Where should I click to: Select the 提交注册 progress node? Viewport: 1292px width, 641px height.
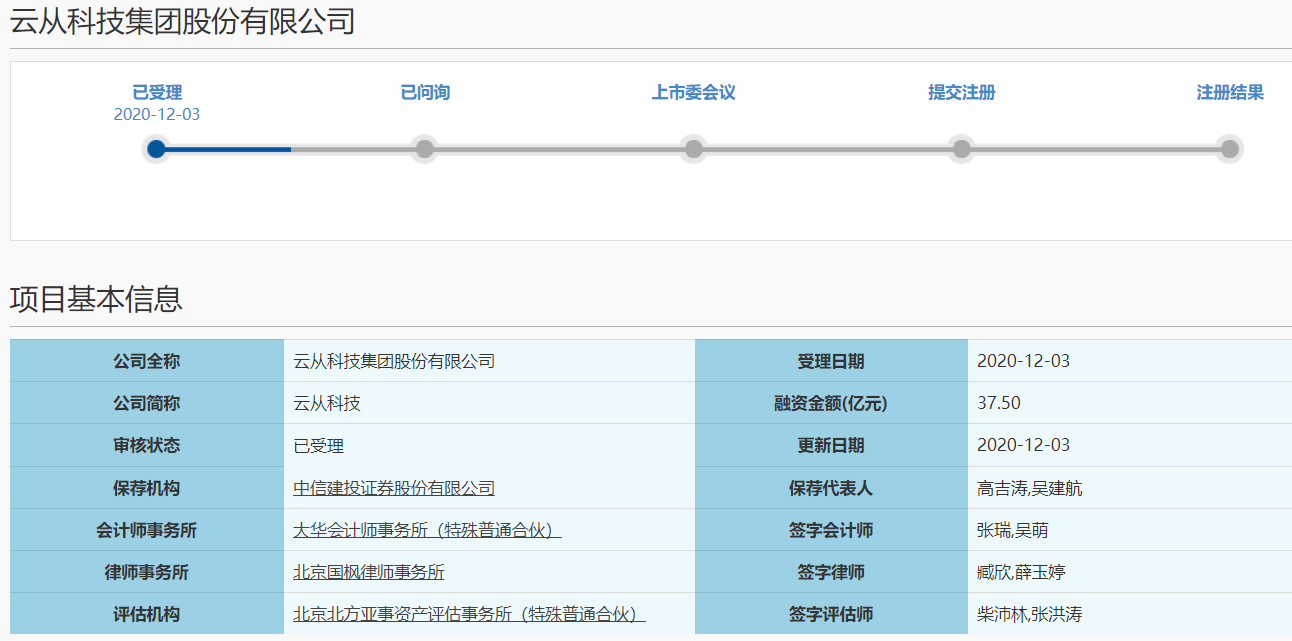(x=962, y=149)
